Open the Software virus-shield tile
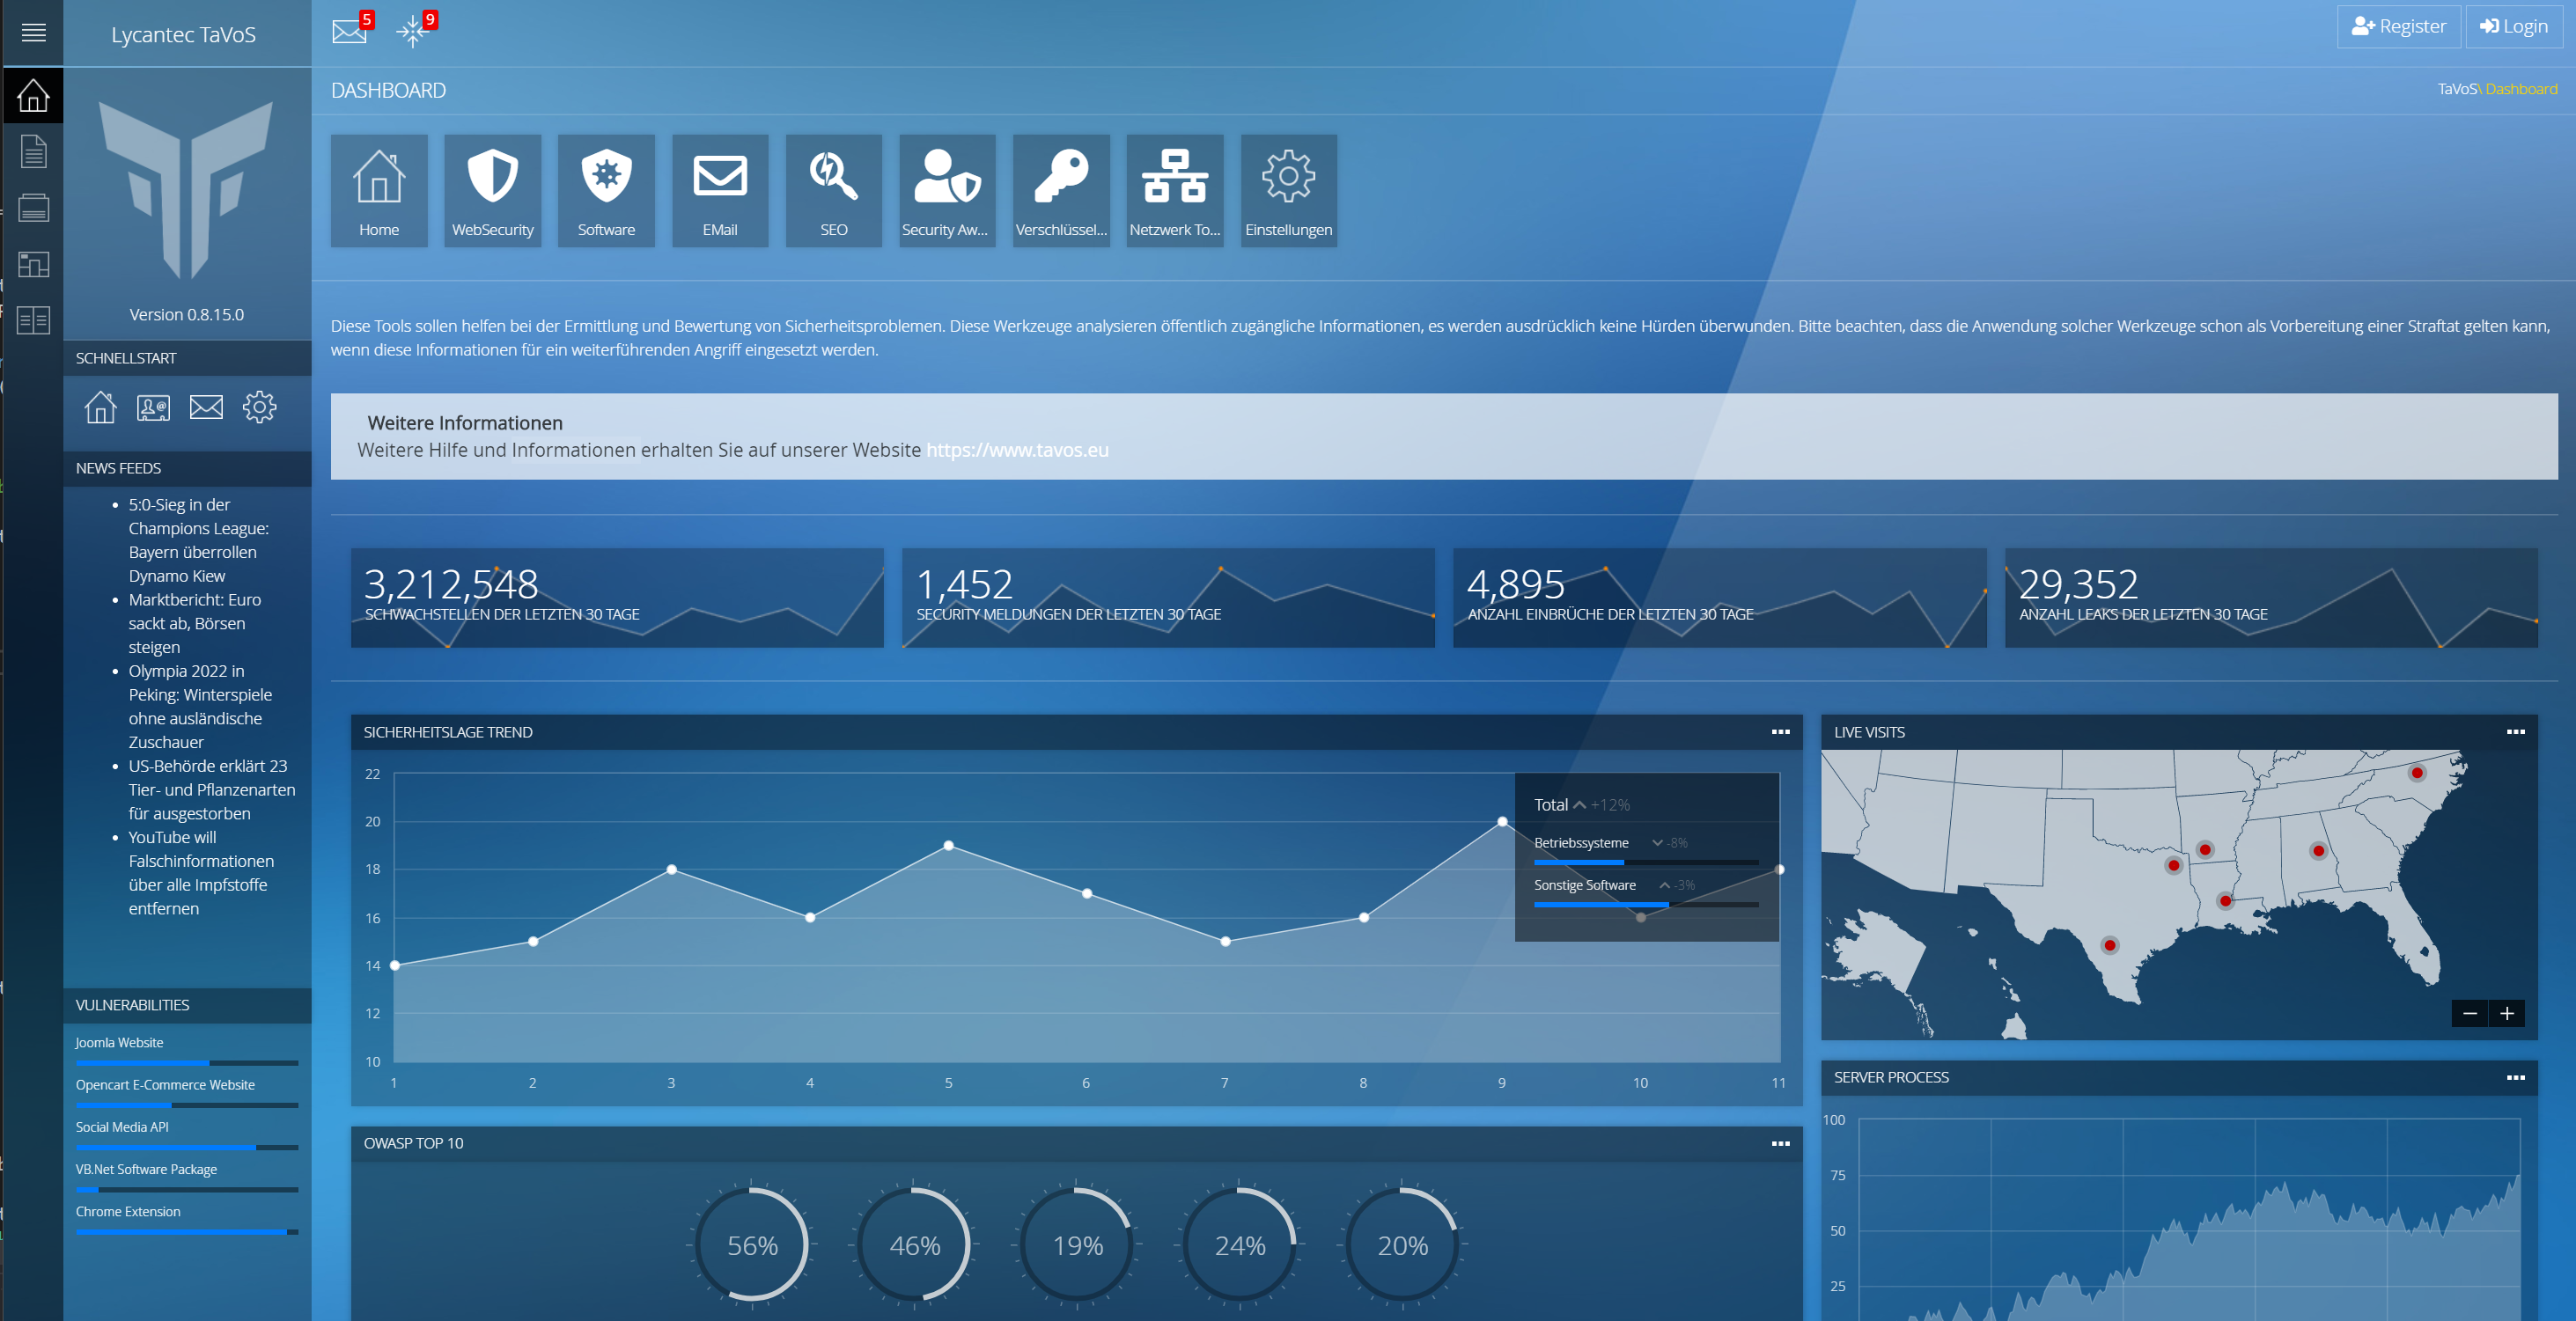 point(606,190)
